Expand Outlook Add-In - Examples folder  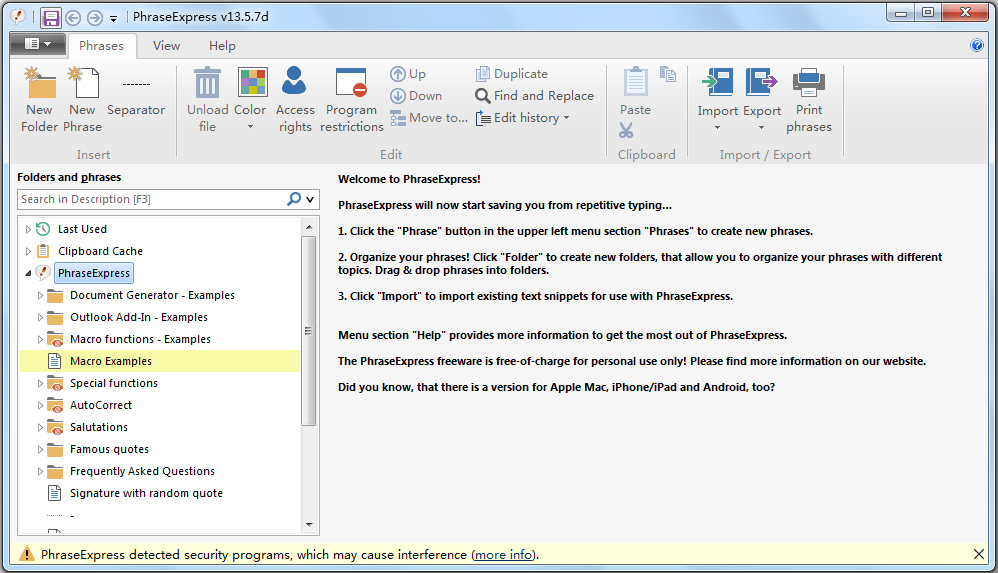40,317
